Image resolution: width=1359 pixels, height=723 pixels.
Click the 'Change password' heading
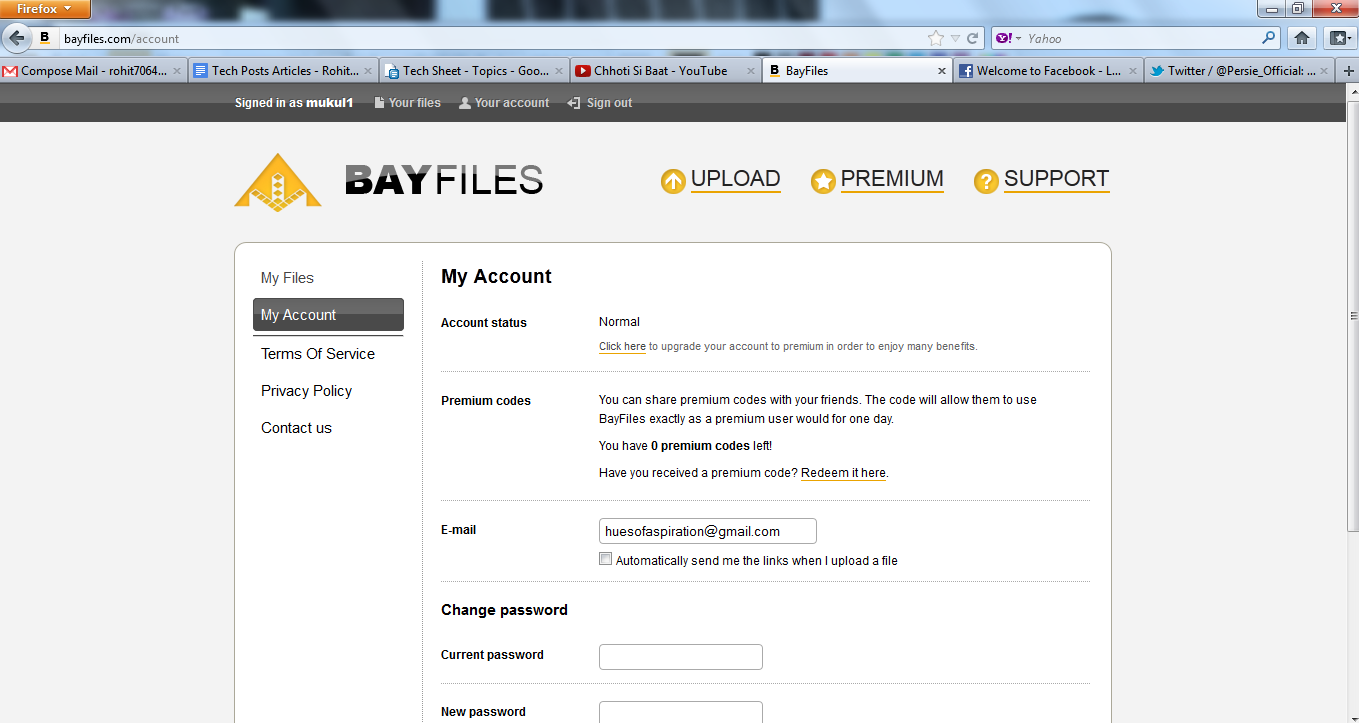[504, 610]
